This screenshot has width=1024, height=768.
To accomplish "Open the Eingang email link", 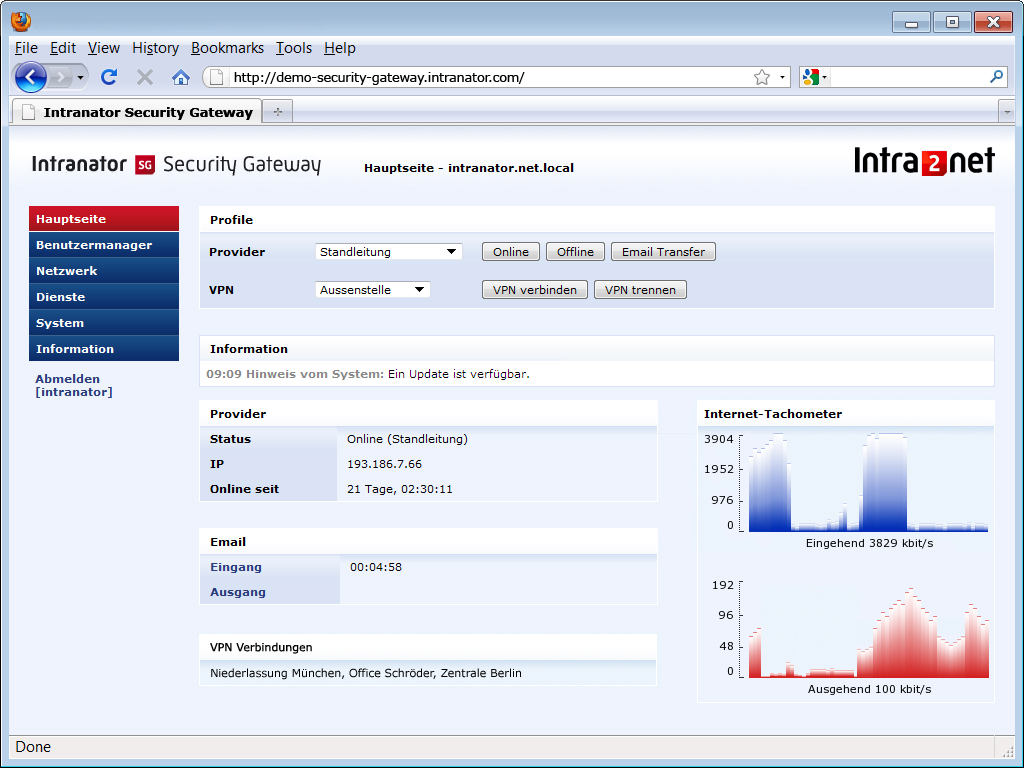I will 236,567.
